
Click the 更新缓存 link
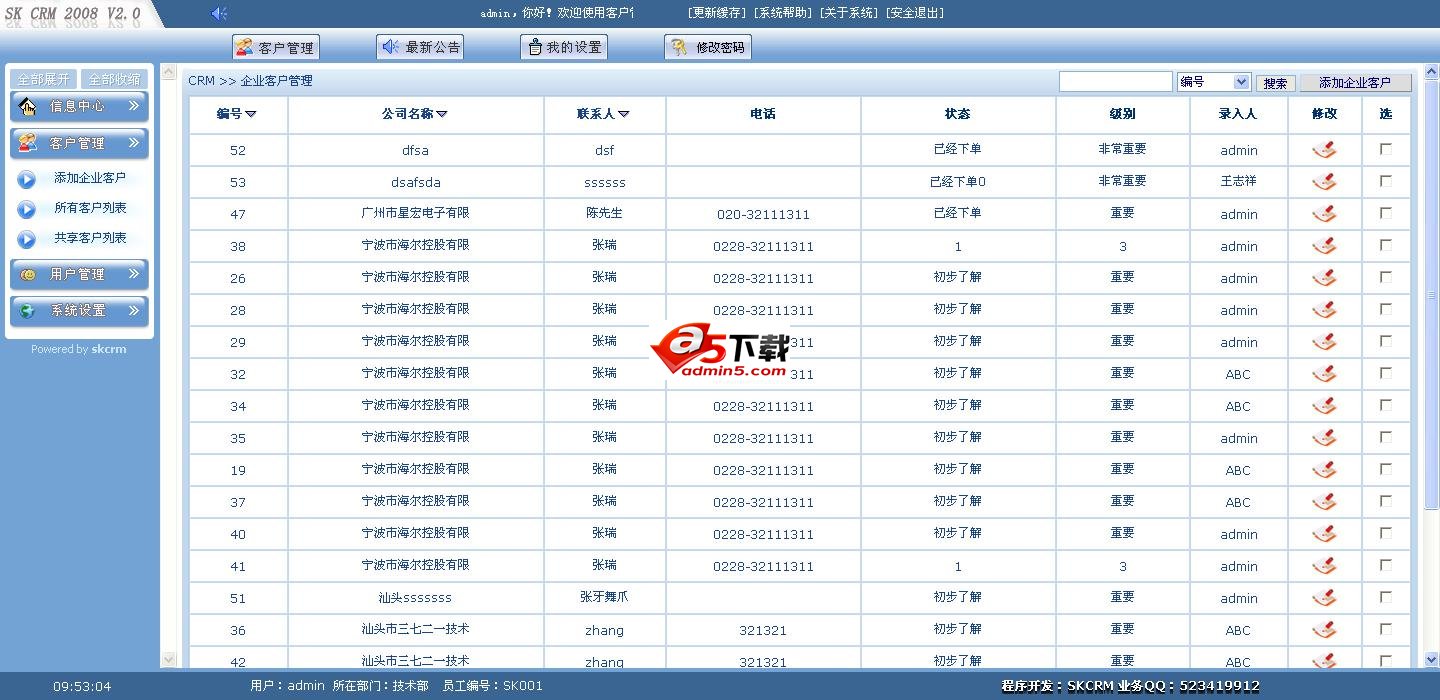coord(717,13)
